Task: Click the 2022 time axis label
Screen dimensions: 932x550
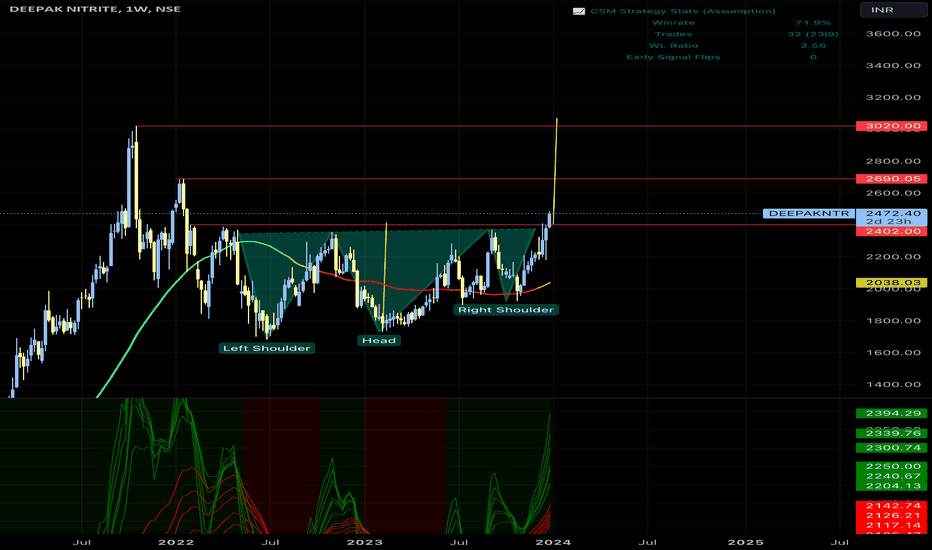Action: 176,542
